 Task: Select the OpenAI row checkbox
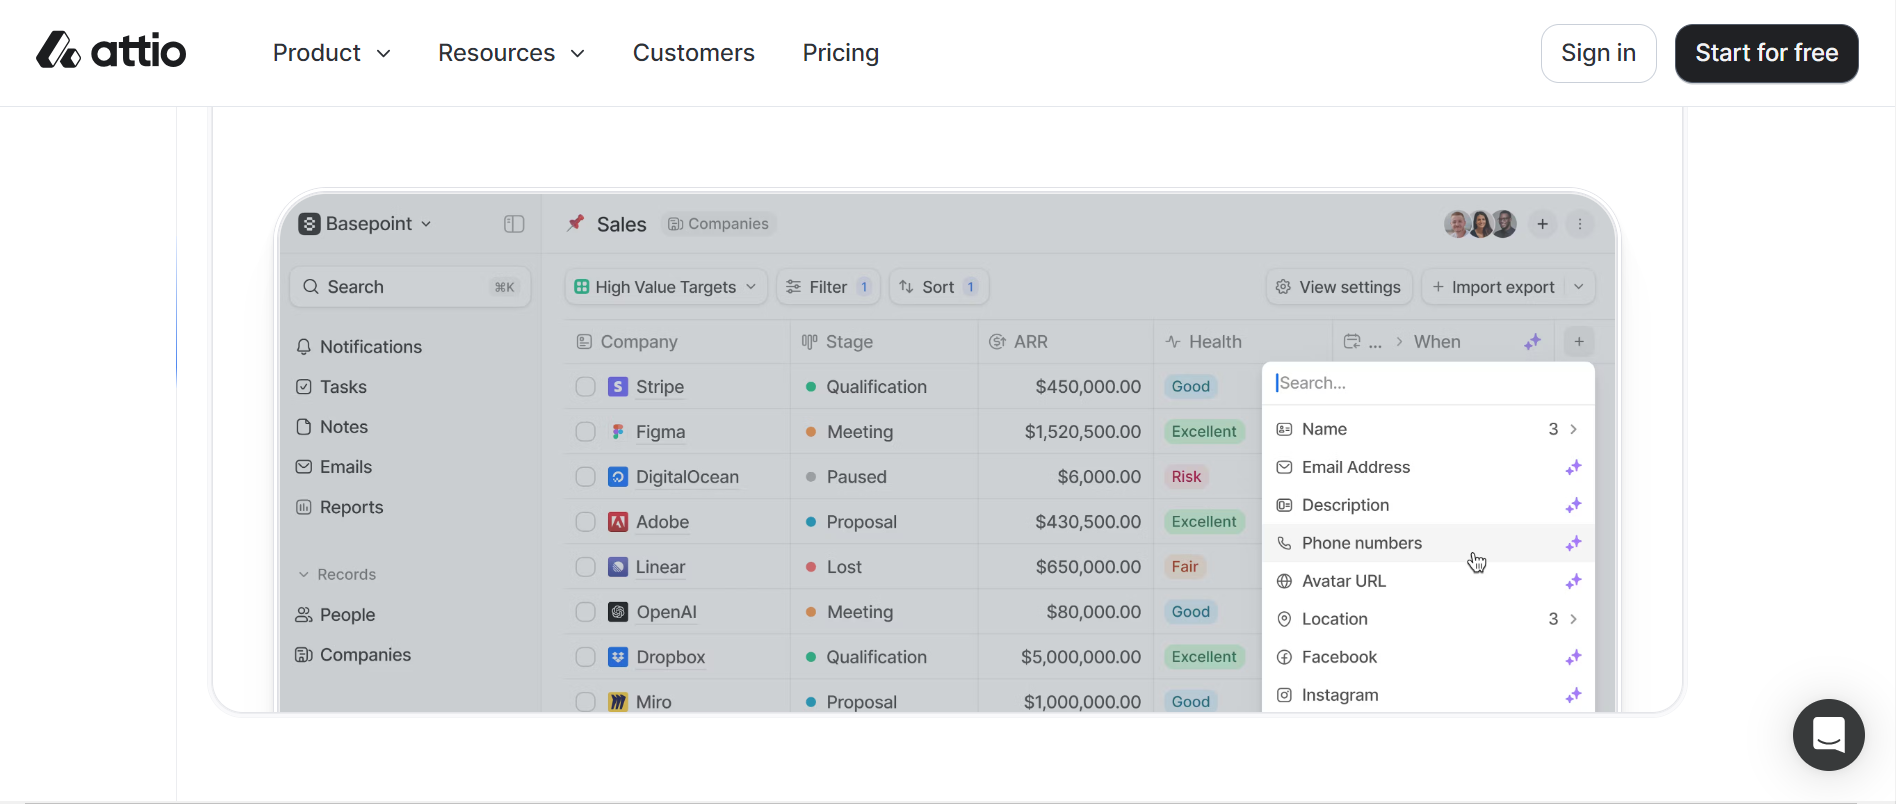pos(585,611)
